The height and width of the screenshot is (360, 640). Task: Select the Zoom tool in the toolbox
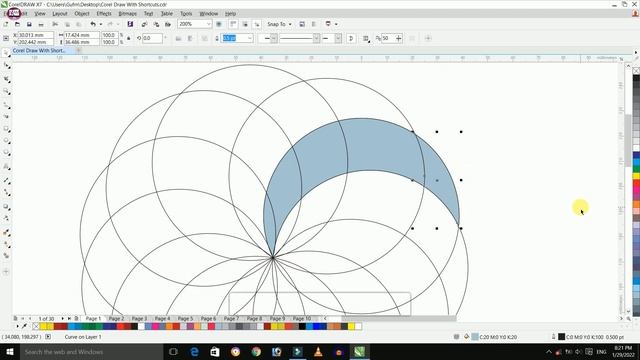click(6, 91)
